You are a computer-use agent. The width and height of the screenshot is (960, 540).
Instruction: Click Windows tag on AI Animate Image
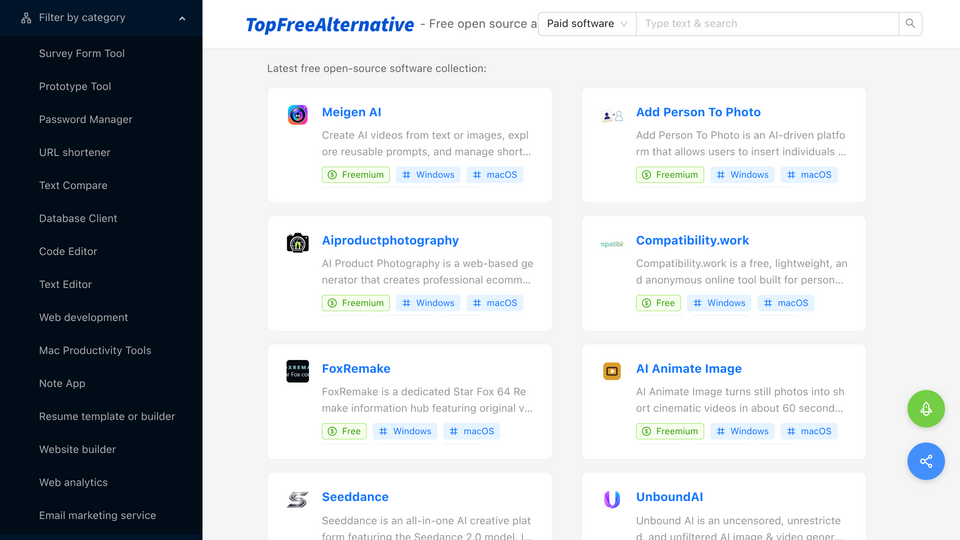click(742, 431)
